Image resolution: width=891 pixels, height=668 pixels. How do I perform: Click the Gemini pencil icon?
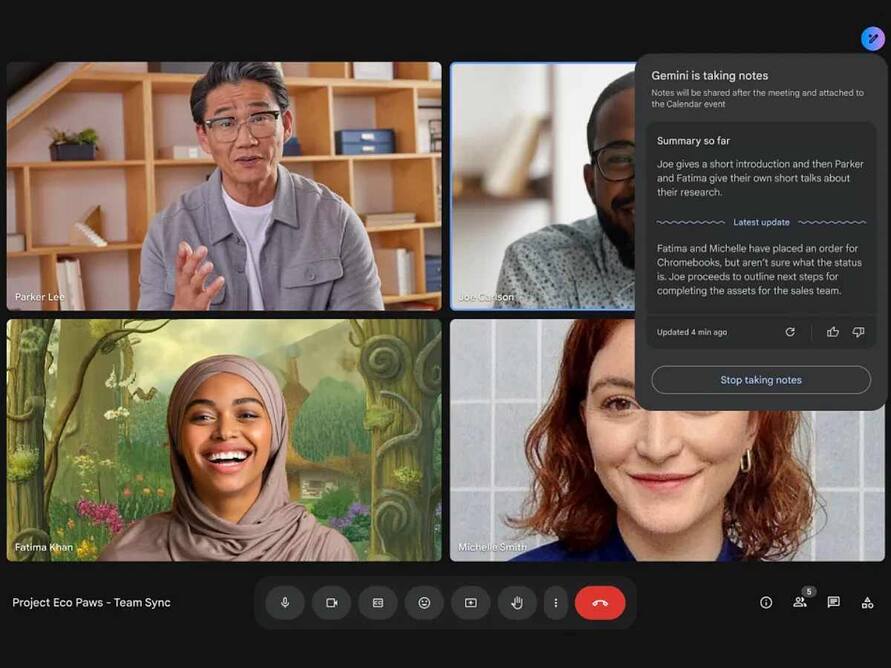coord(872,38)
